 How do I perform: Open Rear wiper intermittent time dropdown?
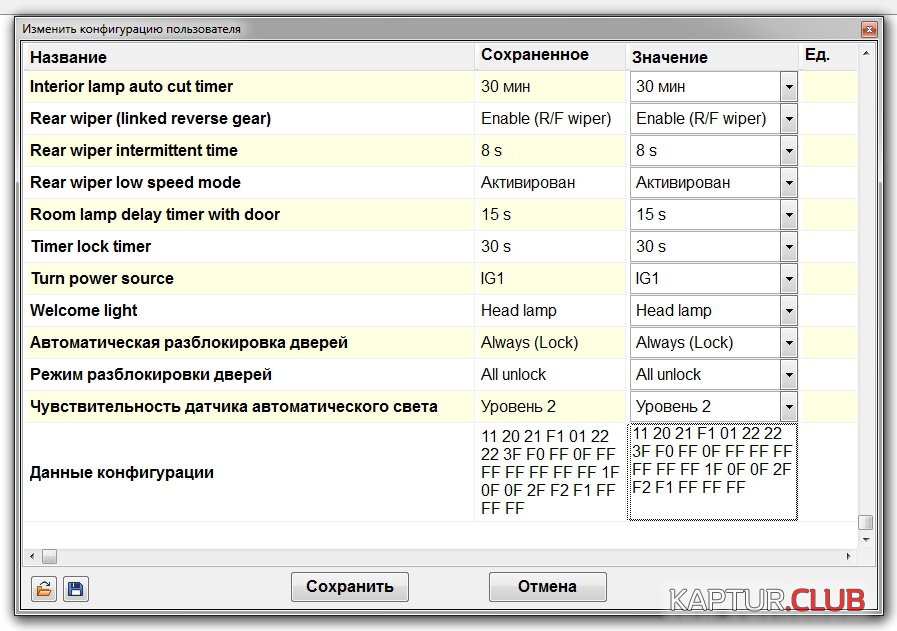pos(788,151)
